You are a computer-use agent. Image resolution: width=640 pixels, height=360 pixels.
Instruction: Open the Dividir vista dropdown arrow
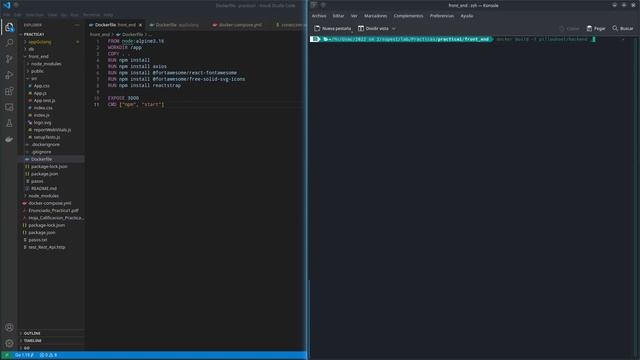point(393,29)
